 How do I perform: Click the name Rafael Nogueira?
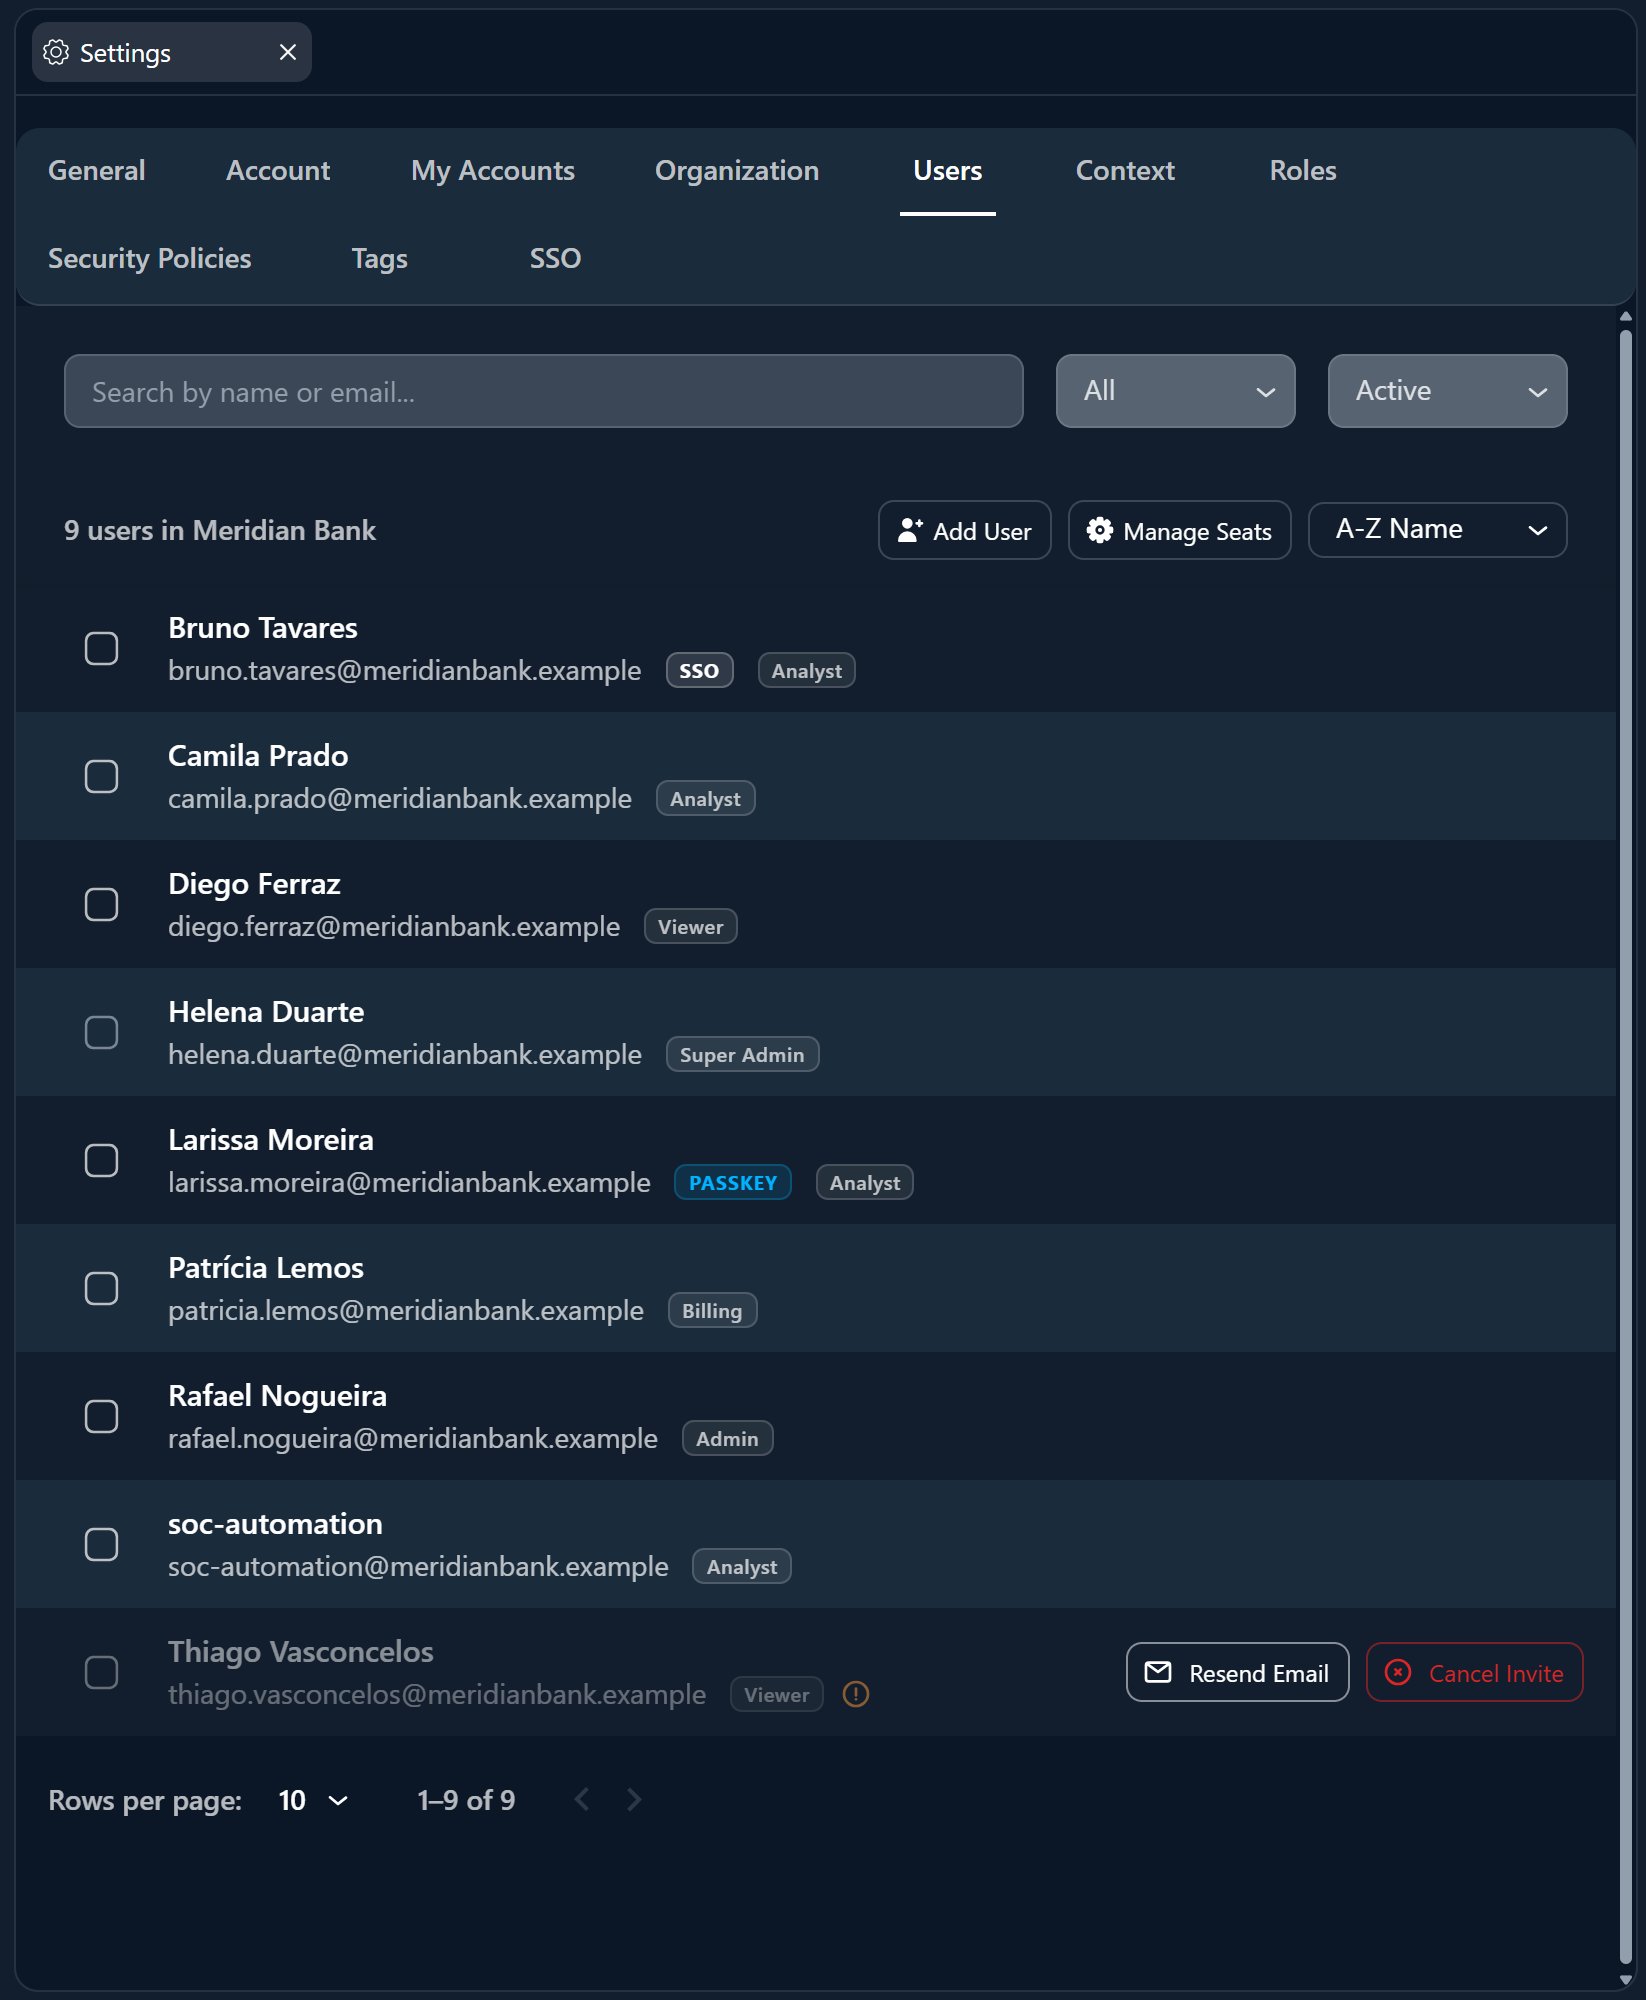coord(278,1396)
